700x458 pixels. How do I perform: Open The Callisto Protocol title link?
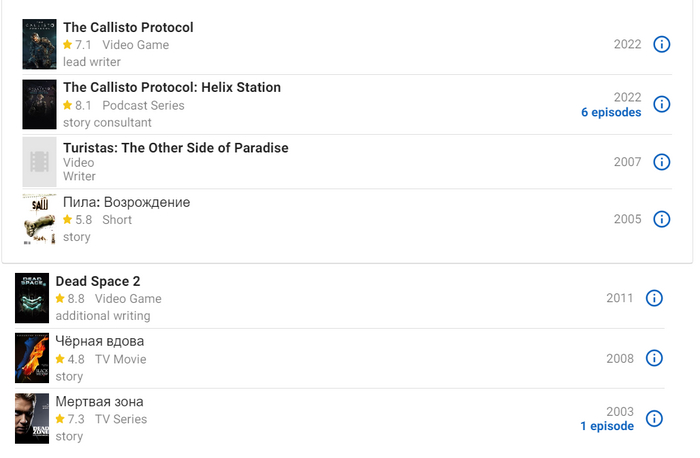[x=128, y=27]
